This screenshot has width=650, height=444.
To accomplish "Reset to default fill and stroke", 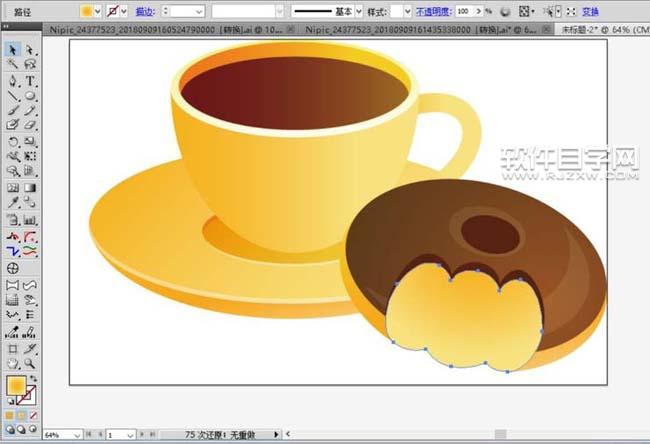I will click(10, 401).
